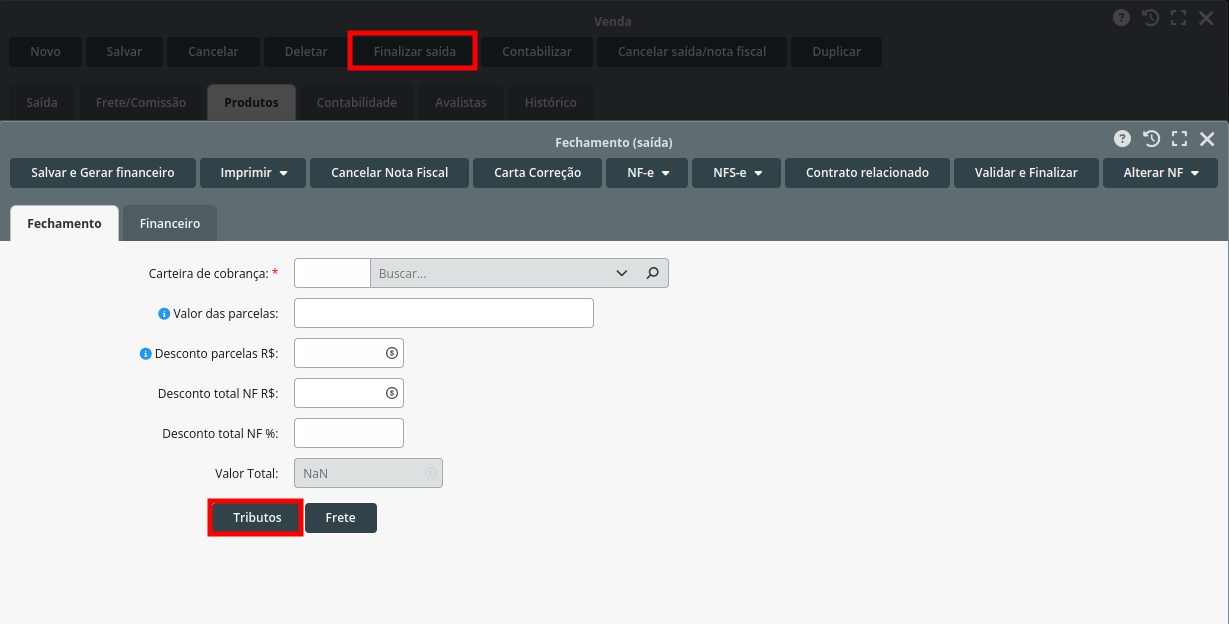The width and height of the screenshot is (1229, 624).
Task: Open the NFS-e dropdown menu
Action: point(736,173)
